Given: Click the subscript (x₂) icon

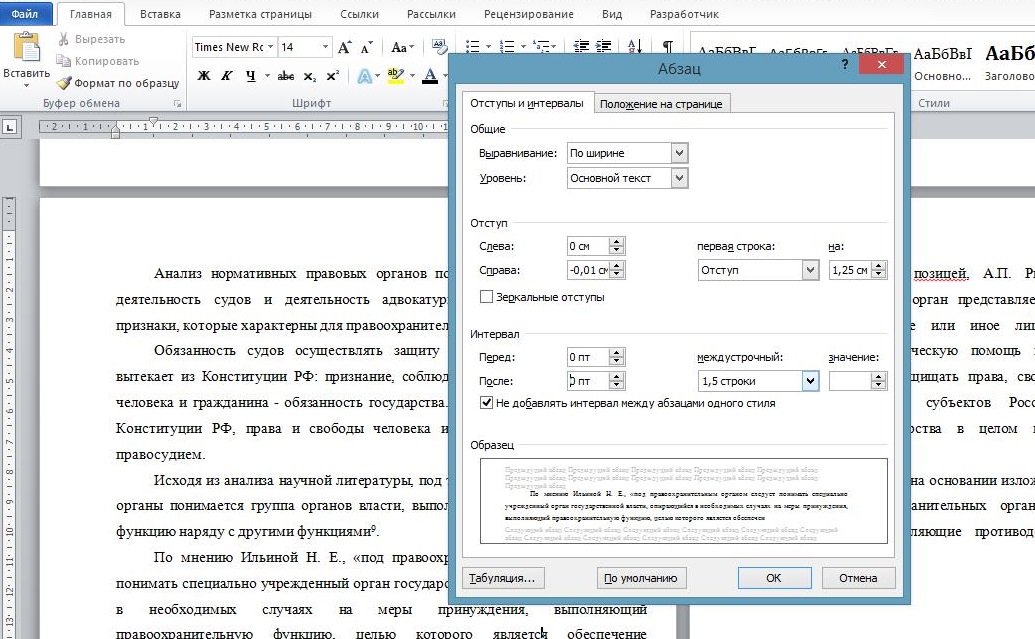Looking at the screenshot, I should pyautogui.click(x=310, y=76).
